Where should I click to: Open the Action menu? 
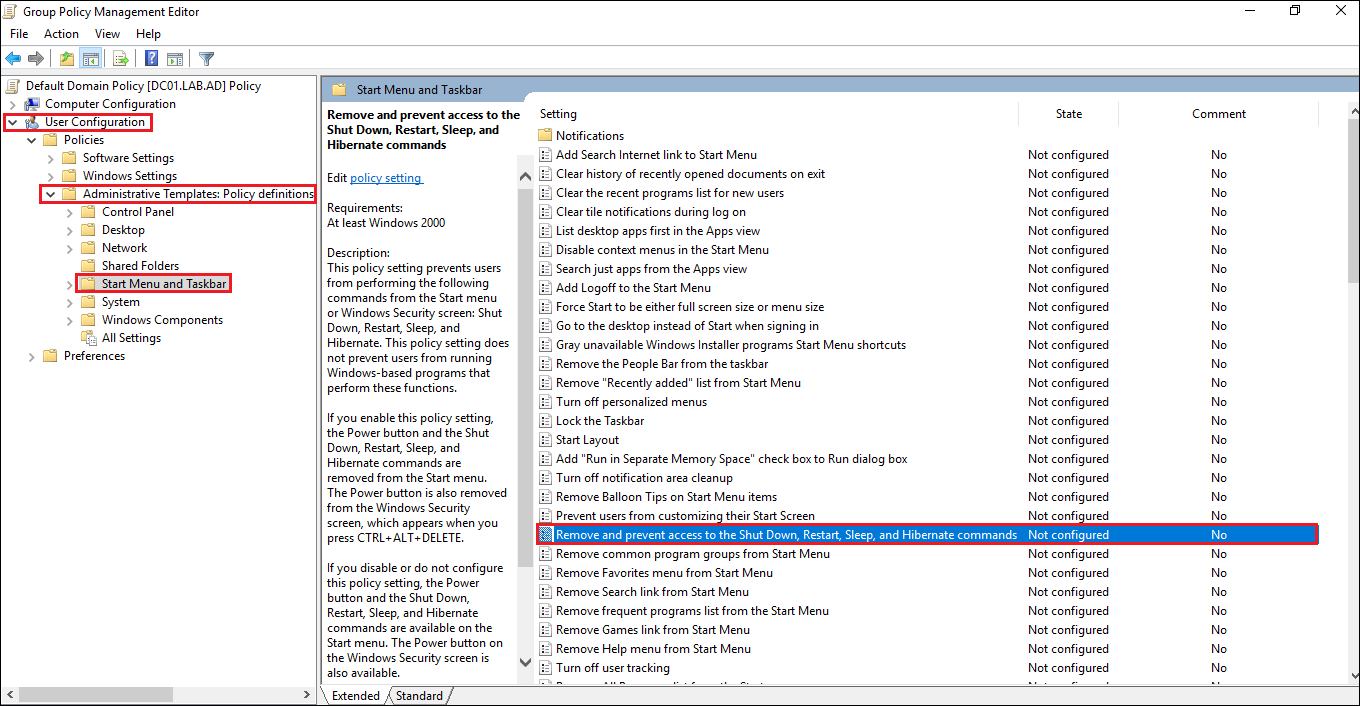[x=61, y=34]
